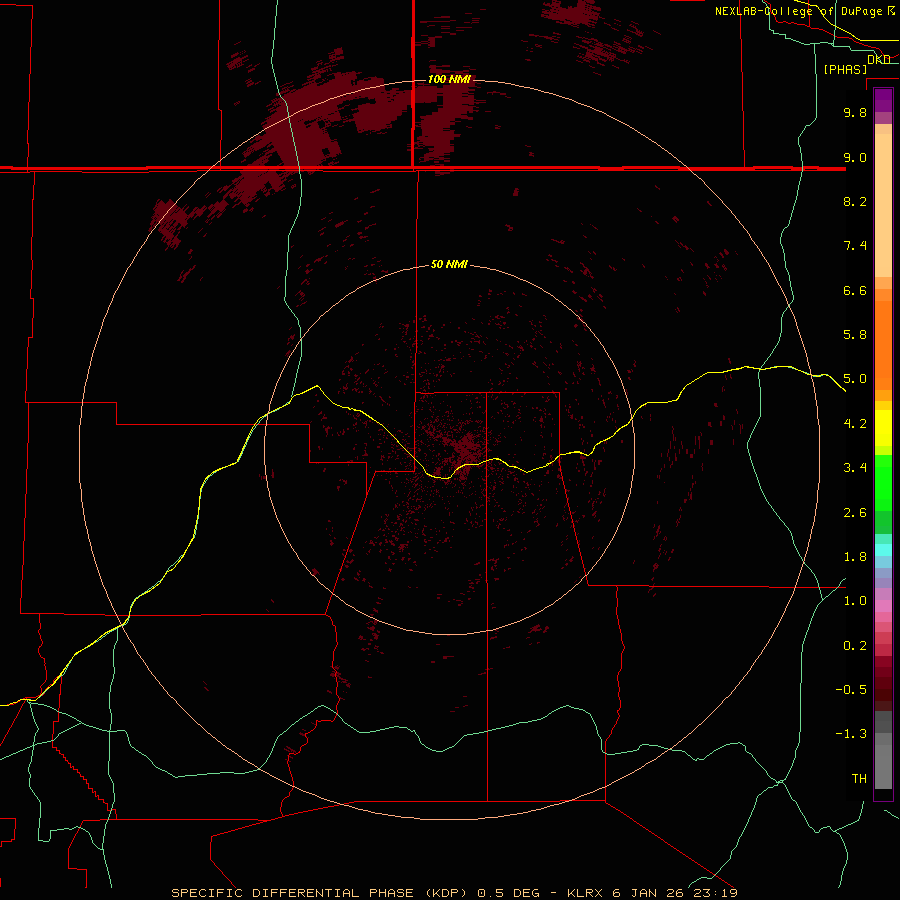Click the 100 NMI range ring label
900x900 pixels.
[449, 79]
